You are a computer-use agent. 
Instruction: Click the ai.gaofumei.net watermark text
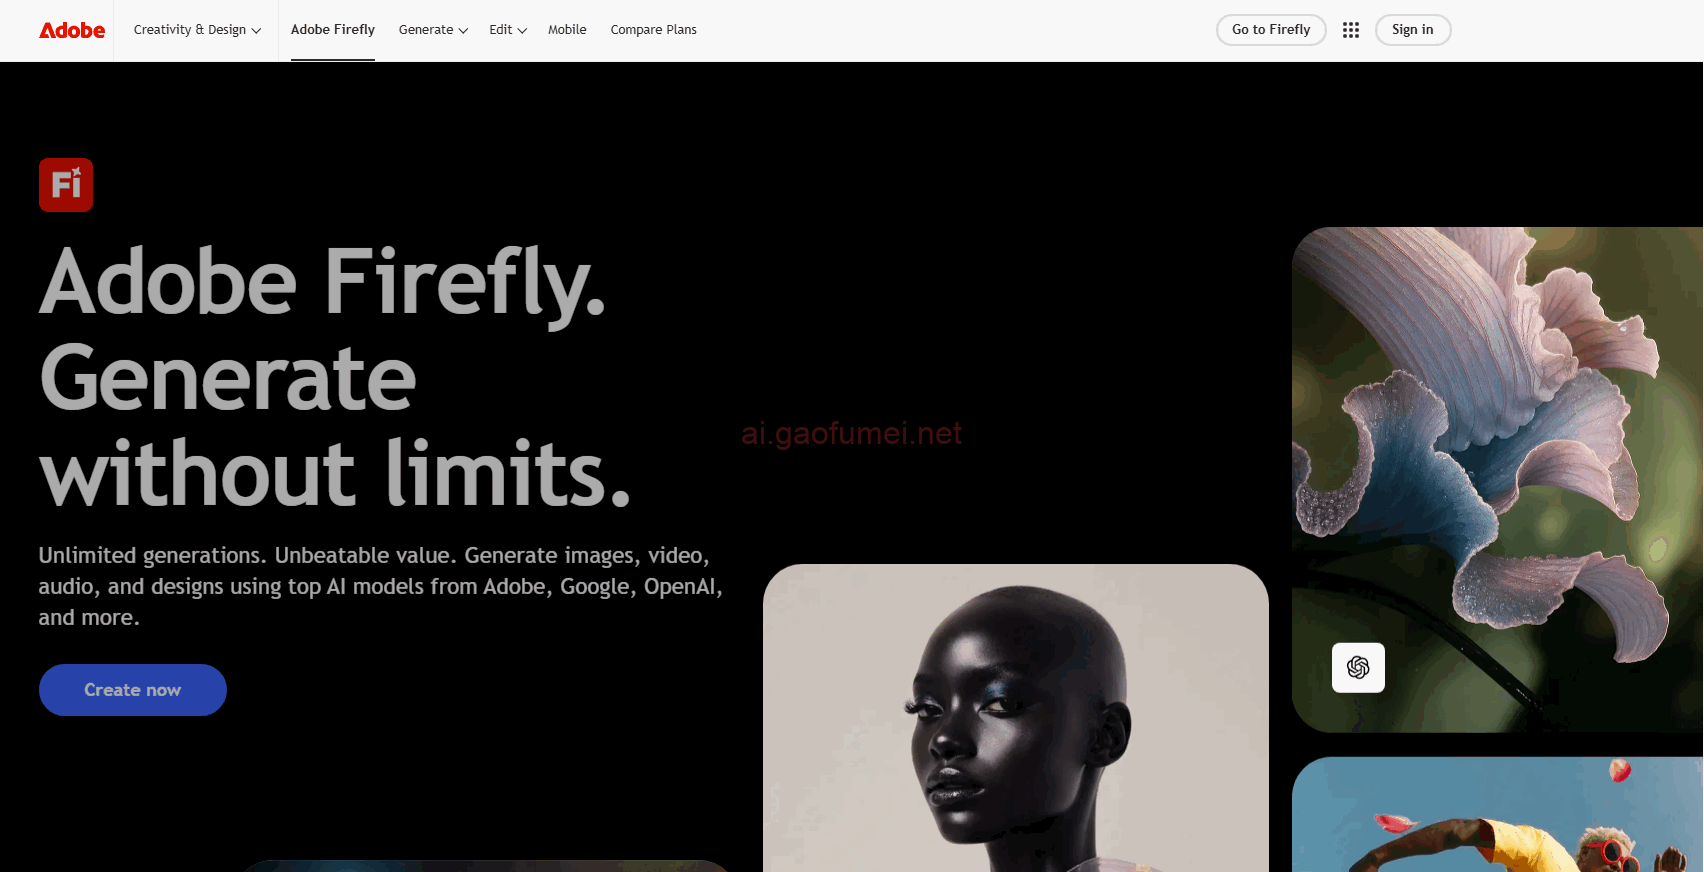pos(852,433)
